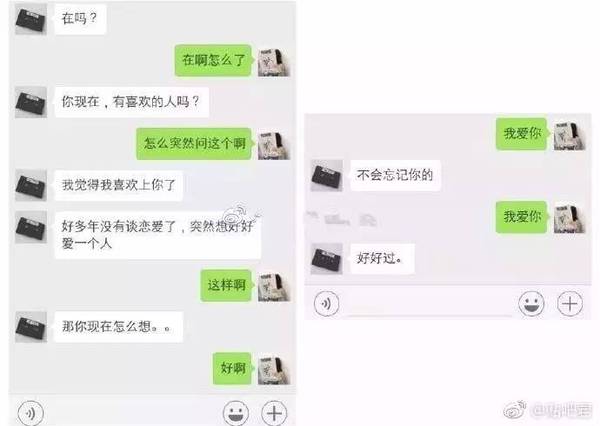Screen dimensions: 600x426
Task: Select the '不会忘记你的' message bubble
Action: [395, 175]
